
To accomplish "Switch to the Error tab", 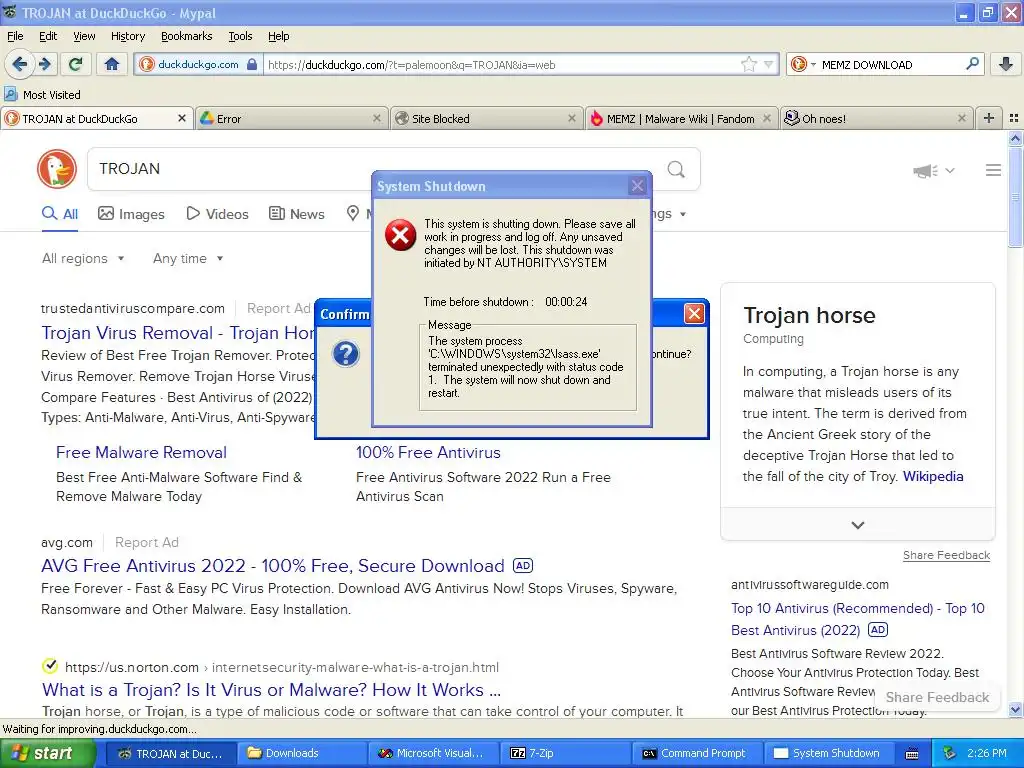I will point(291,118).
